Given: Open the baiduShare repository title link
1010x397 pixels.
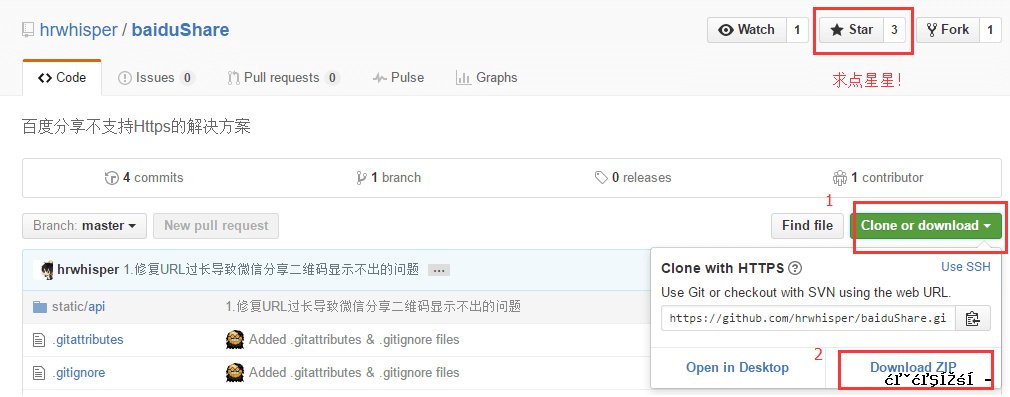Looking at the screenshot, I should [180, 30].
